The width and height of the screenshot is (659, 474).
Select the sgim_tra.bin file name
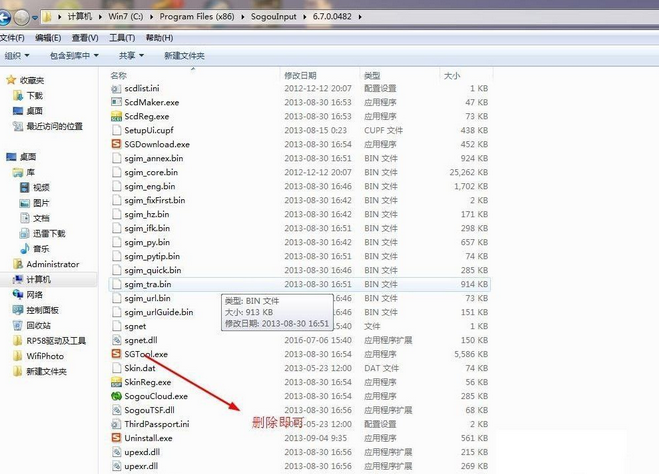click(x=148, y=284)
